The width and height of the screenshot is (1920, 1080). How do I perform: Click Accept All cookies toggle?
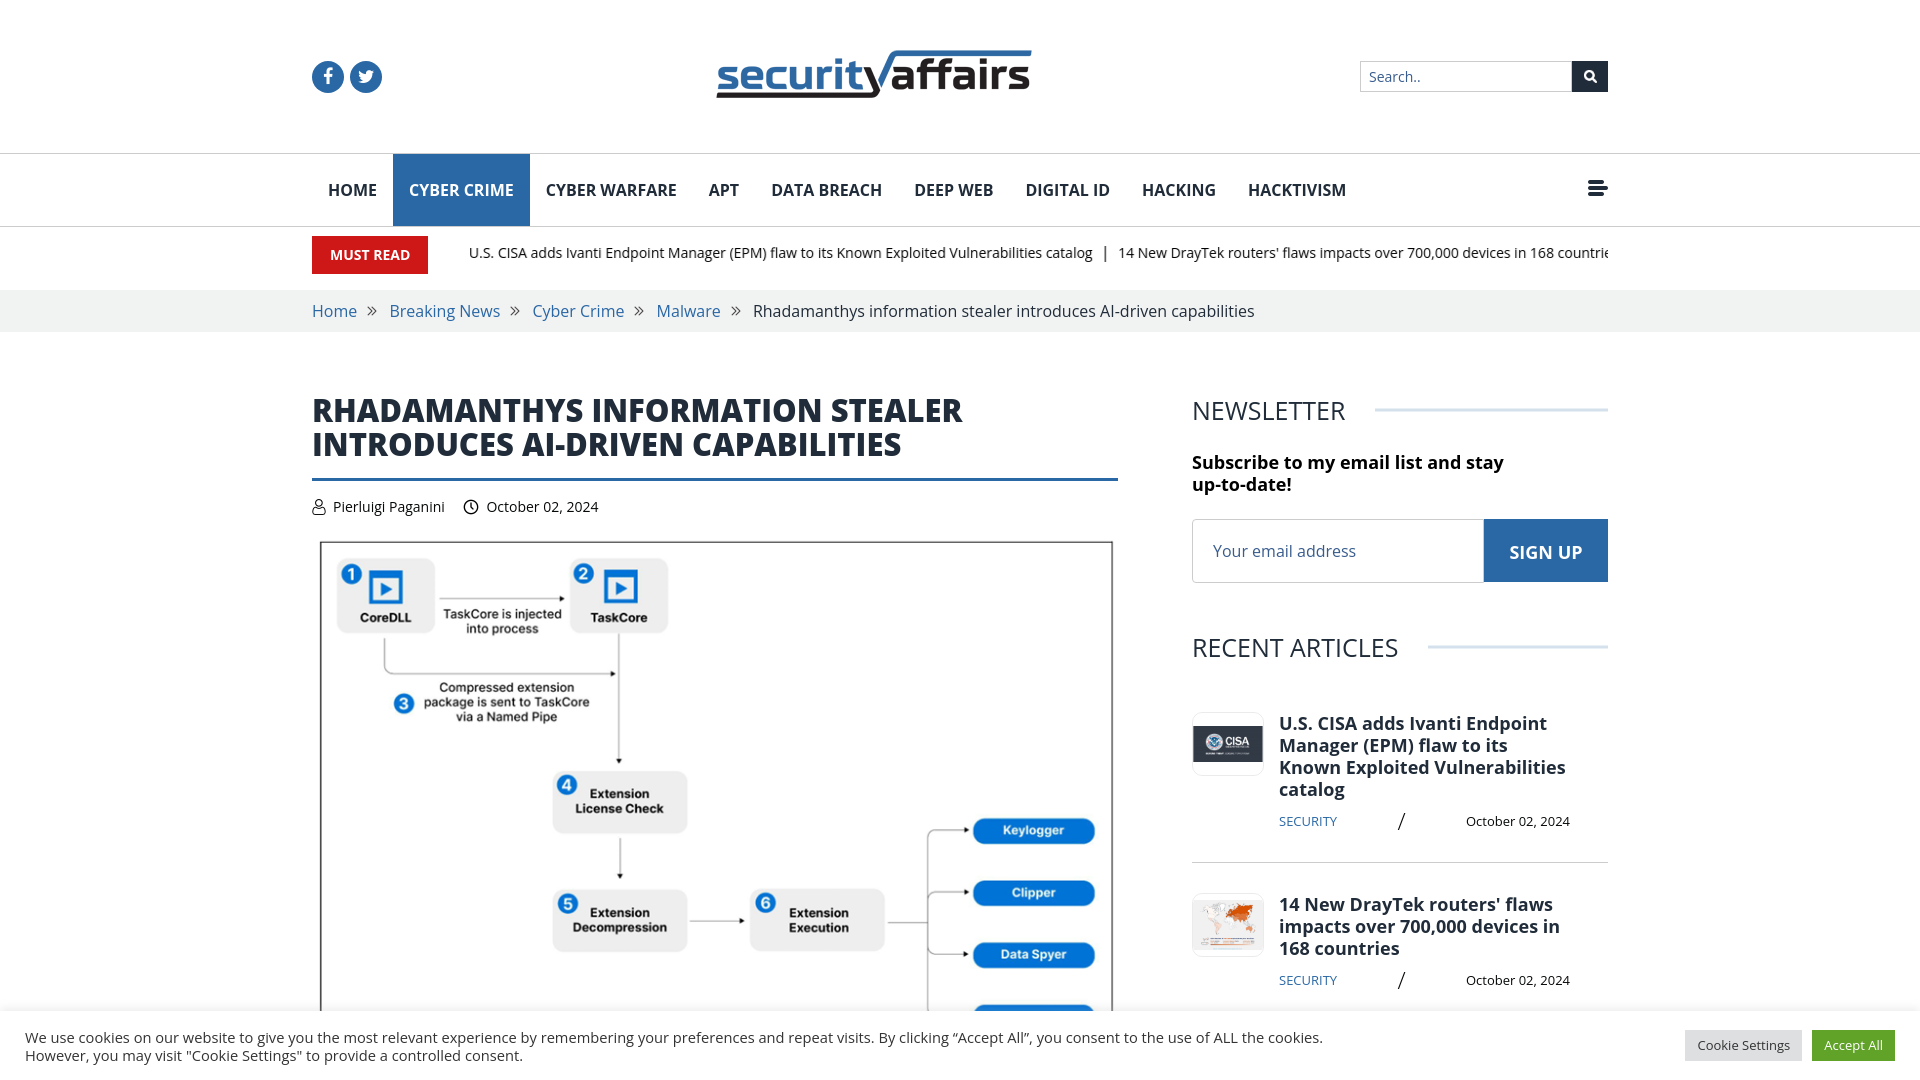[1853, 1044]
